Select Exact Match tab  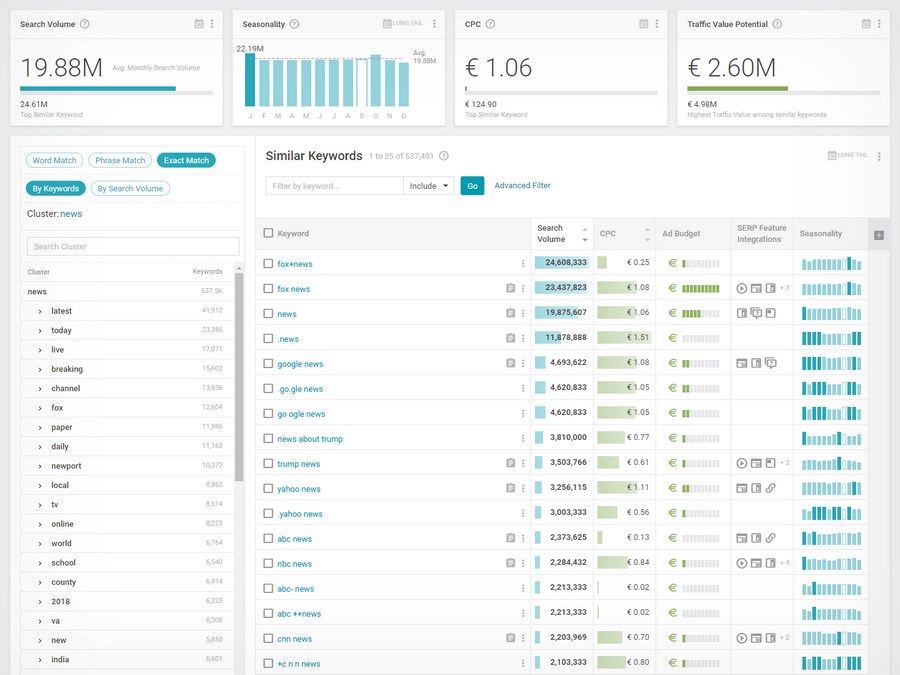click(x=186, y=160)
